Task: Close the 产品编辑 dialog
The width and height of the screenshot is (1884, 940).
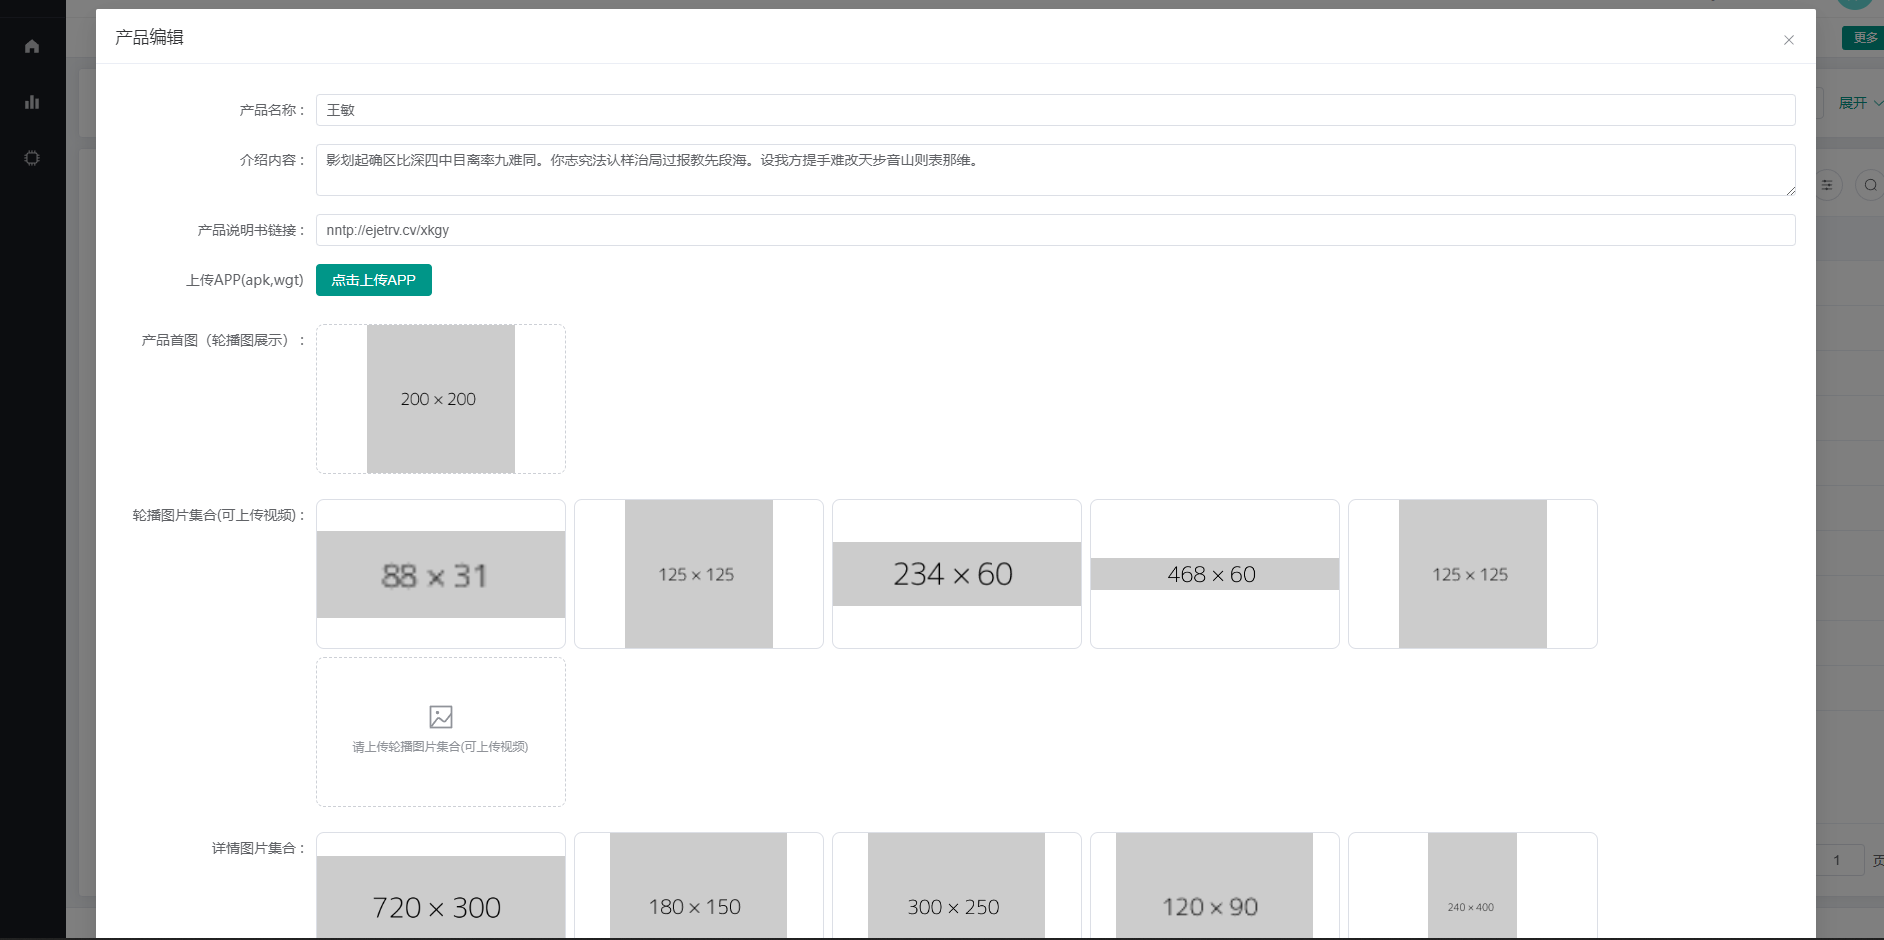Action: [1789, 40]
